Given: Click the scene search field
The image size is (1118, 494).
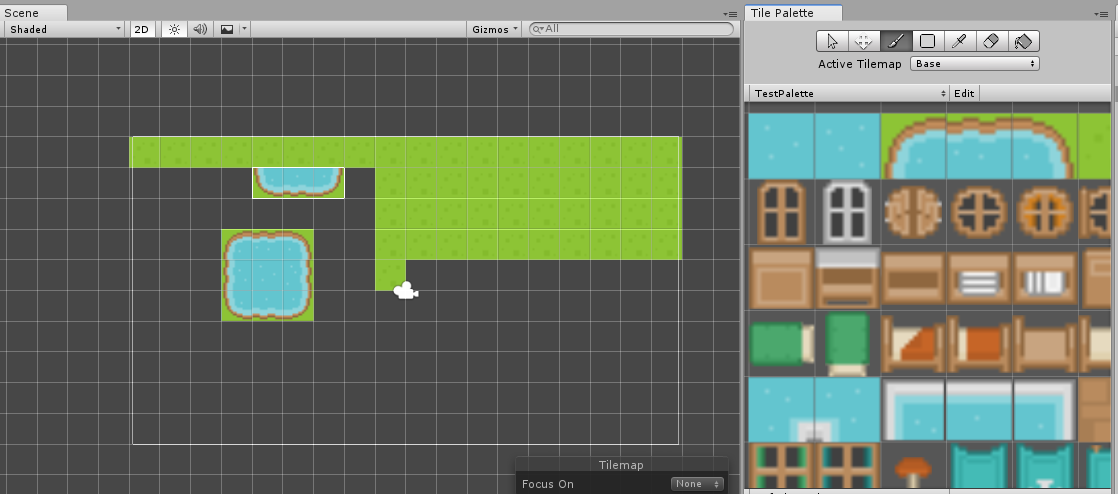Looking at the screenshot, I should [x=636, y=29].
